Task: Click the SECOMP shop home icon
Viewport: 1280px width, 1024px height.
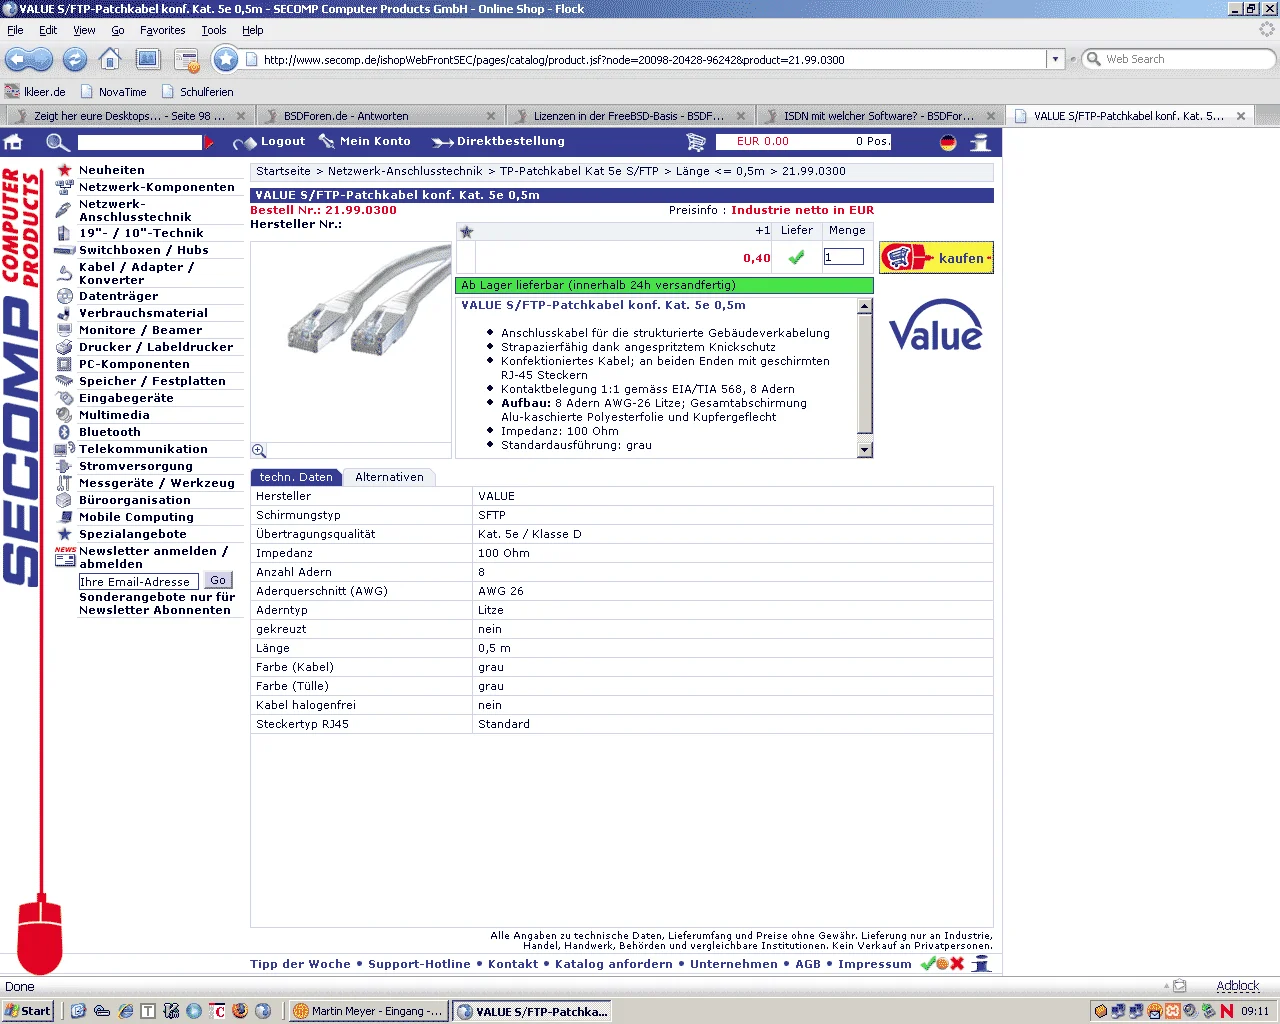Action: pos(14,142)
